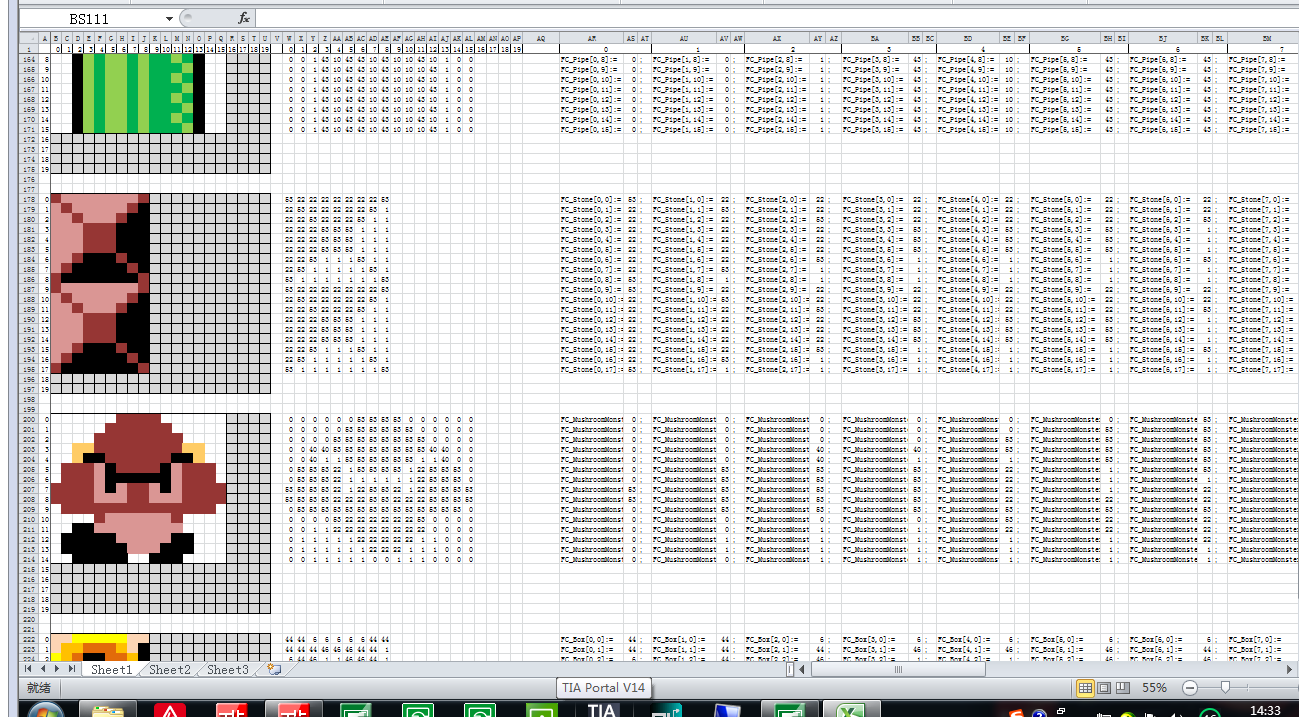Click the Insert Worksheet icon after Sheet3
This screenshot has width=1299, height=717.
(x=274, y=669)
